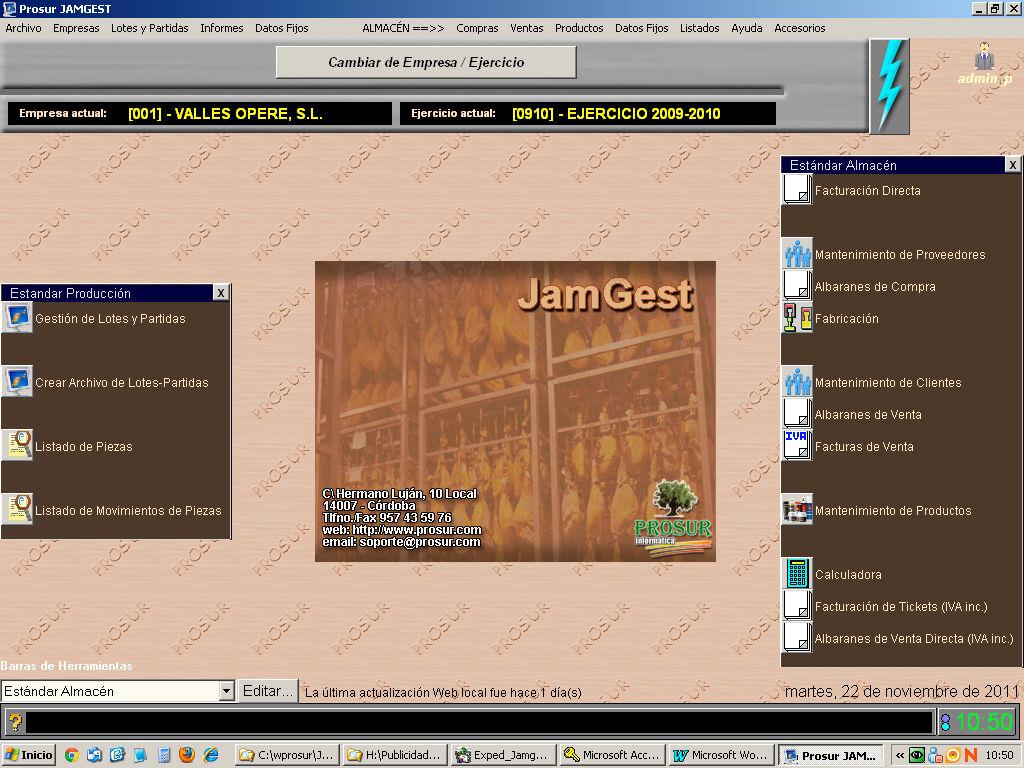Open the Lotes y Partidas menu
This screenshot has width=1024, height=768.
(150, 28)
